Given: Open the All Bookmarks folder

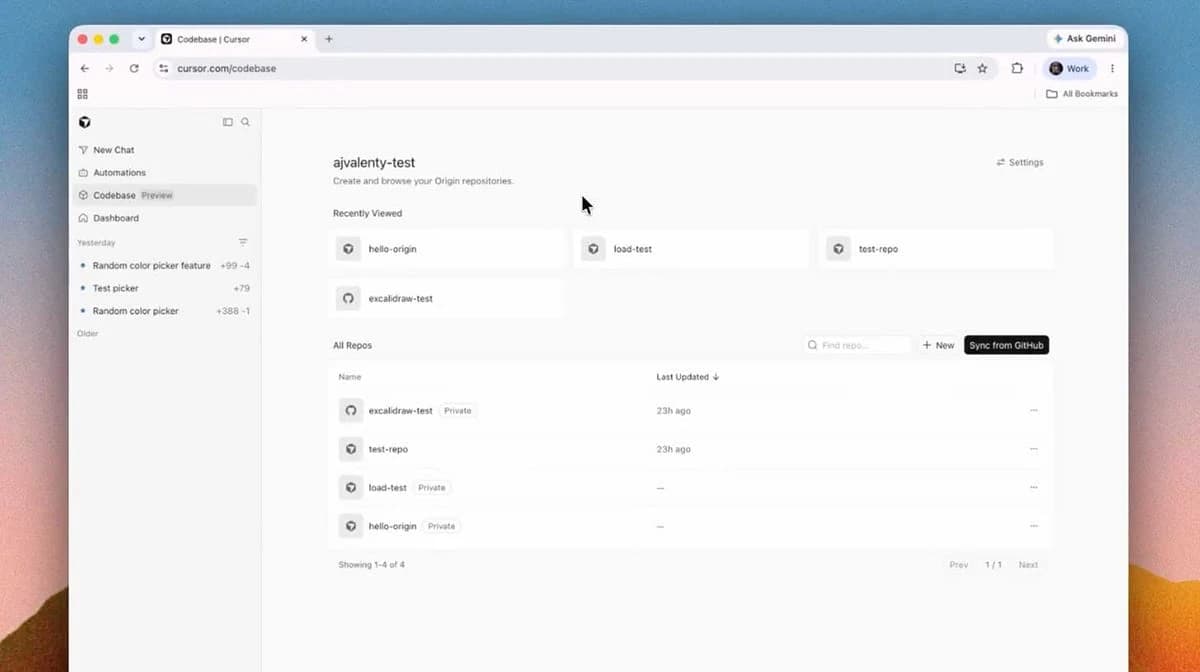Looking at the screenshot, I should [x=1082, y=94].
